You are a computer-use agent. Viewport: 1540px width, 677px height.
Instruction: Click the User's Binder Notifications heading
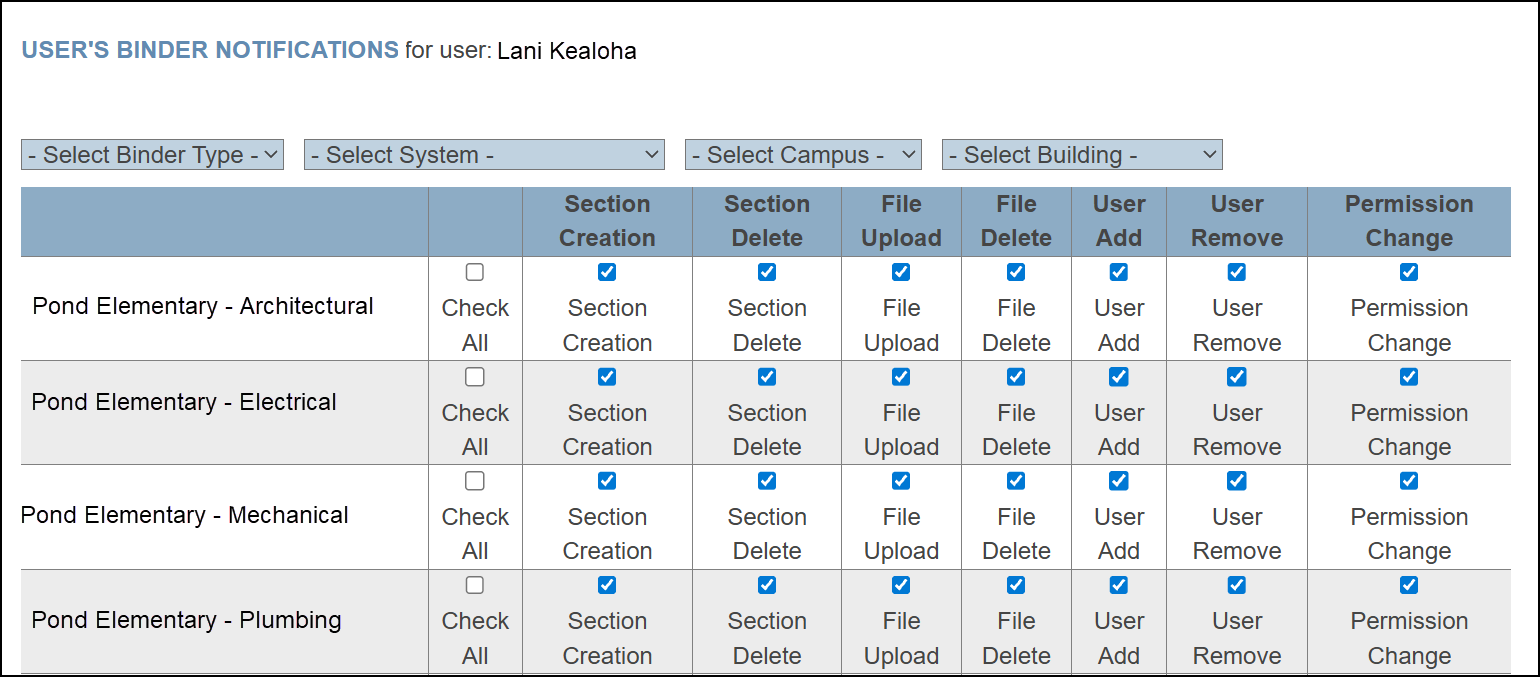[210, 50]
